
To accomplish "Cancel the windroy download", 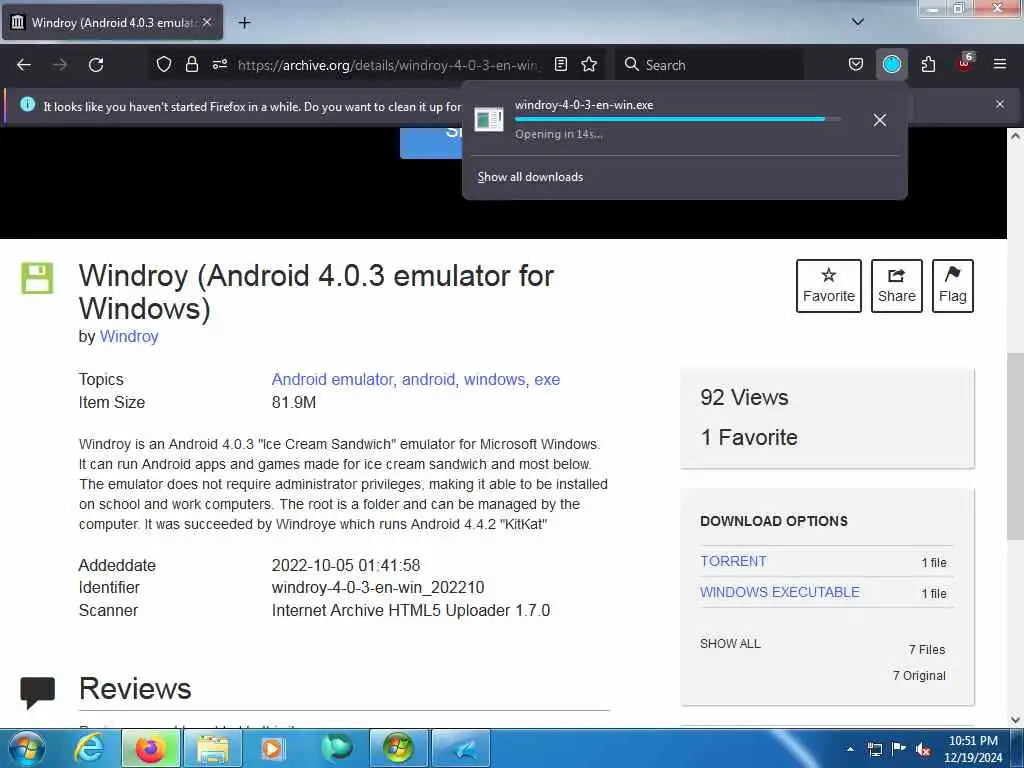I will [x=880, y=120].
